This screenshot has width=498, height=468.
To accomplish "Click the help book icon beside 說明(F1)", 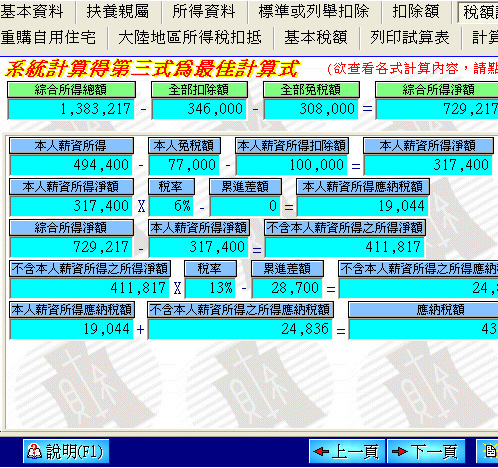I will click(x=34, y=452).
